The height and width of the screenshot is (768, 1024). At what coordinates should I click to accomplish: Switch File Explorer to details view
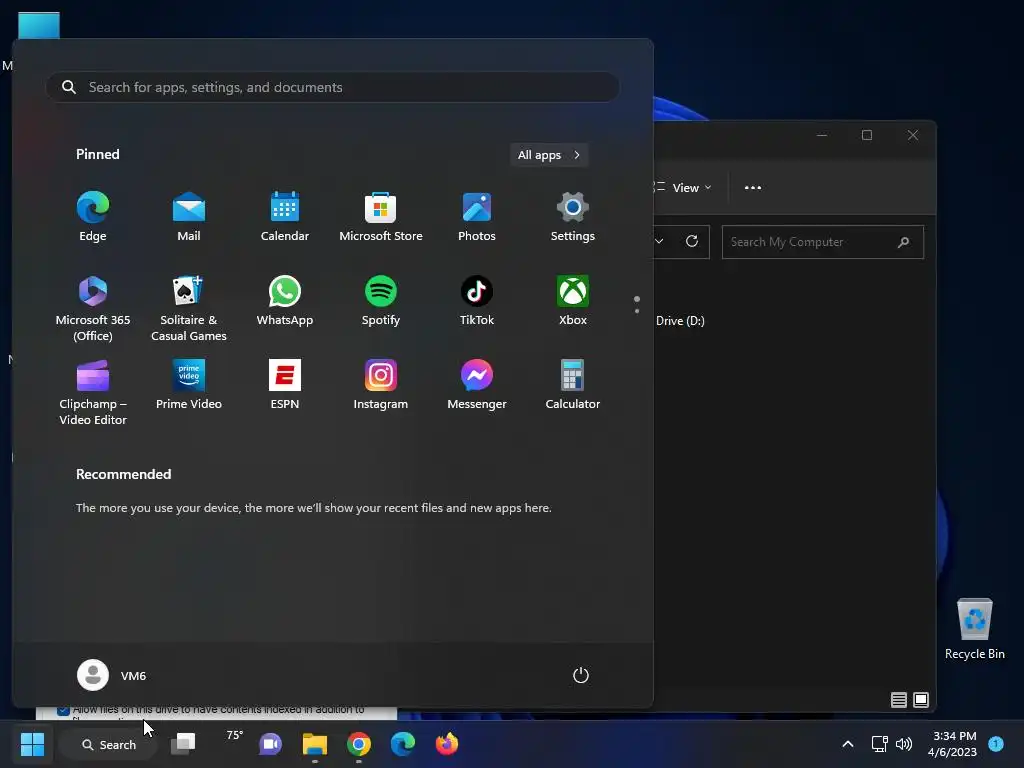(899, 700)
